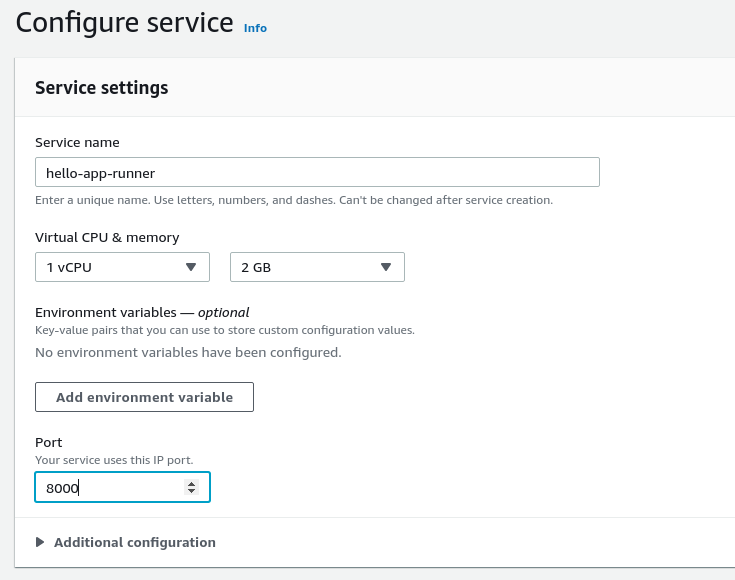Focus the Port number field
The image size is (735, 580).
[x=110, y=488]
